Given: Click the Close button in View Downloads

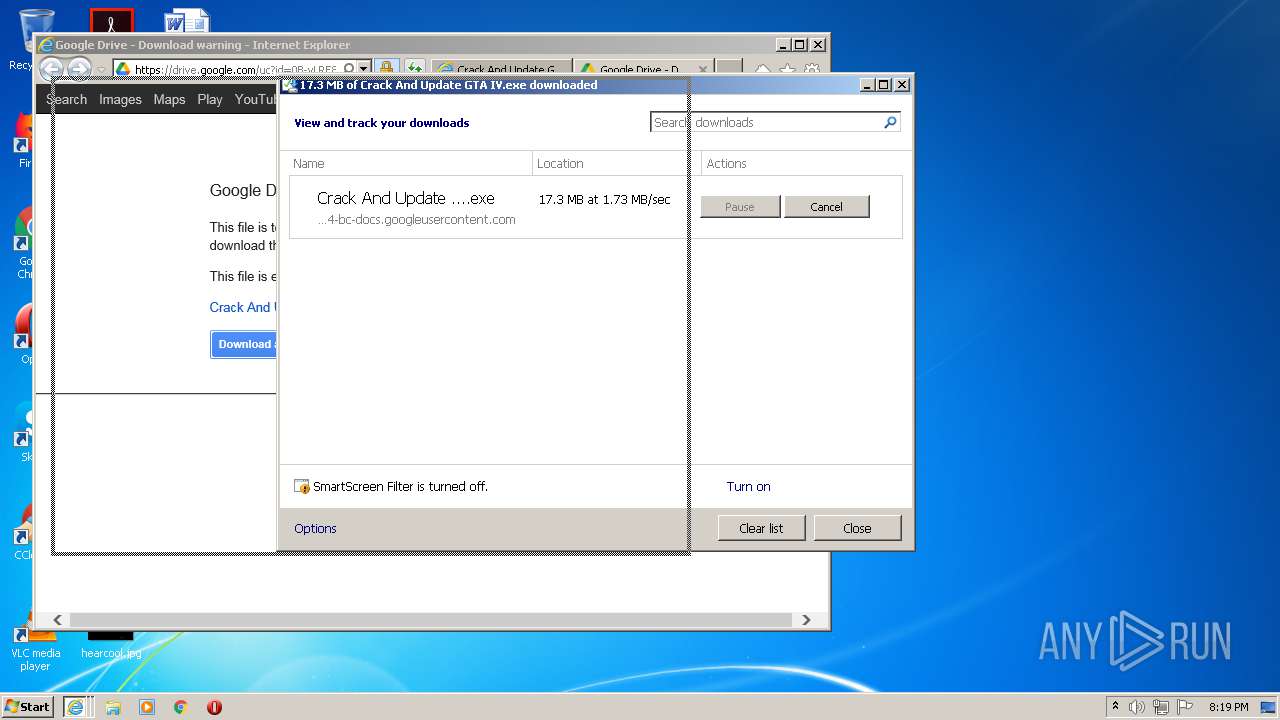Looking at the screenshot, I should click(857, 528).
